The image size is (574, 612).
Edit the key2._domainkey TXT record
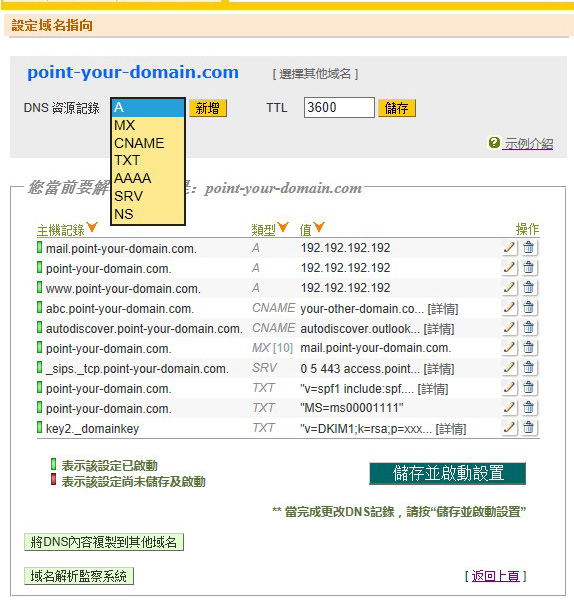pos(509,427)
